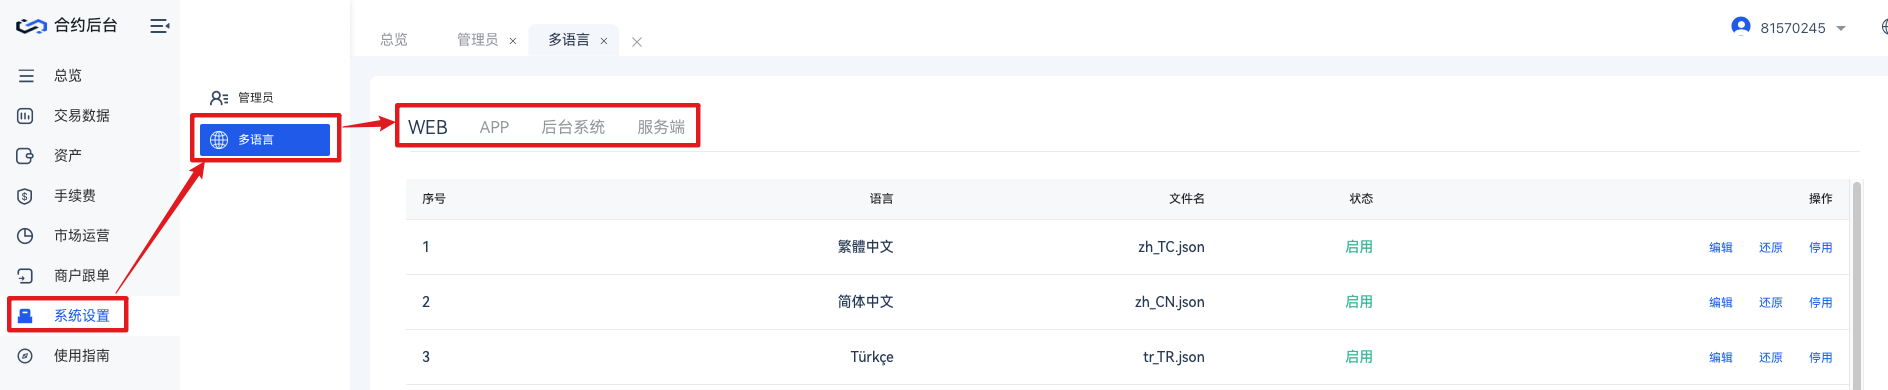1888x390 pixels.
Task: Switch to the 后台系统 tab
Action: pyautogui.click(x=573, y=127)
